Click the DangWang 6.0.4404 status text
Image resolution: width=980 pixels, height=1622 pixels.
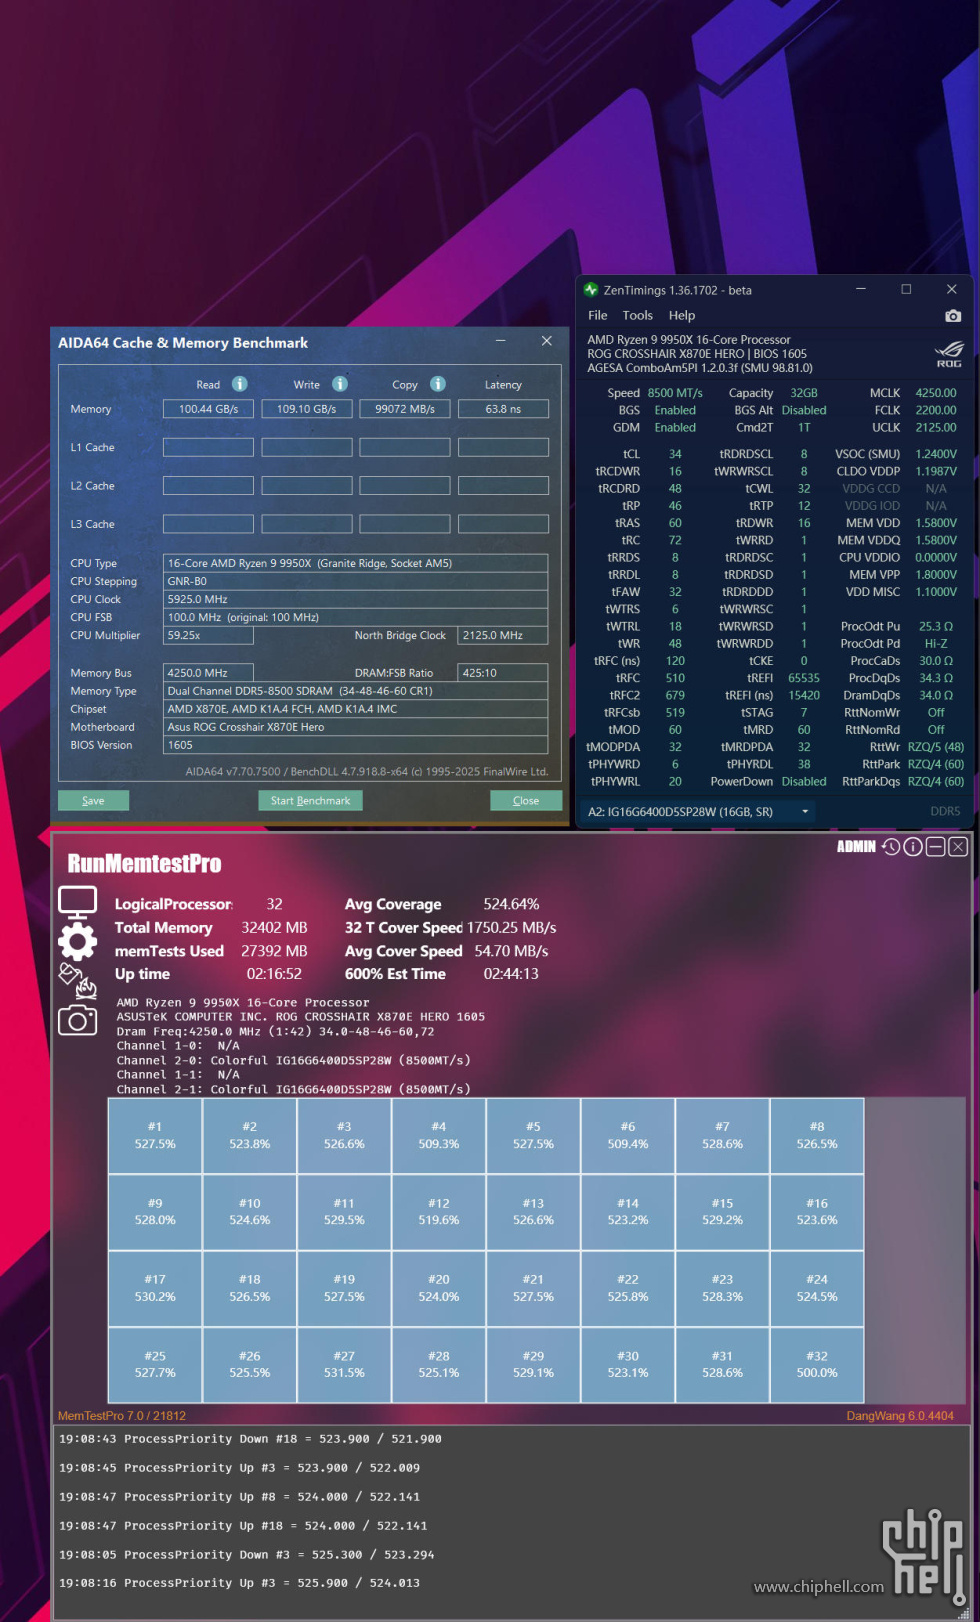[900, 1416]
